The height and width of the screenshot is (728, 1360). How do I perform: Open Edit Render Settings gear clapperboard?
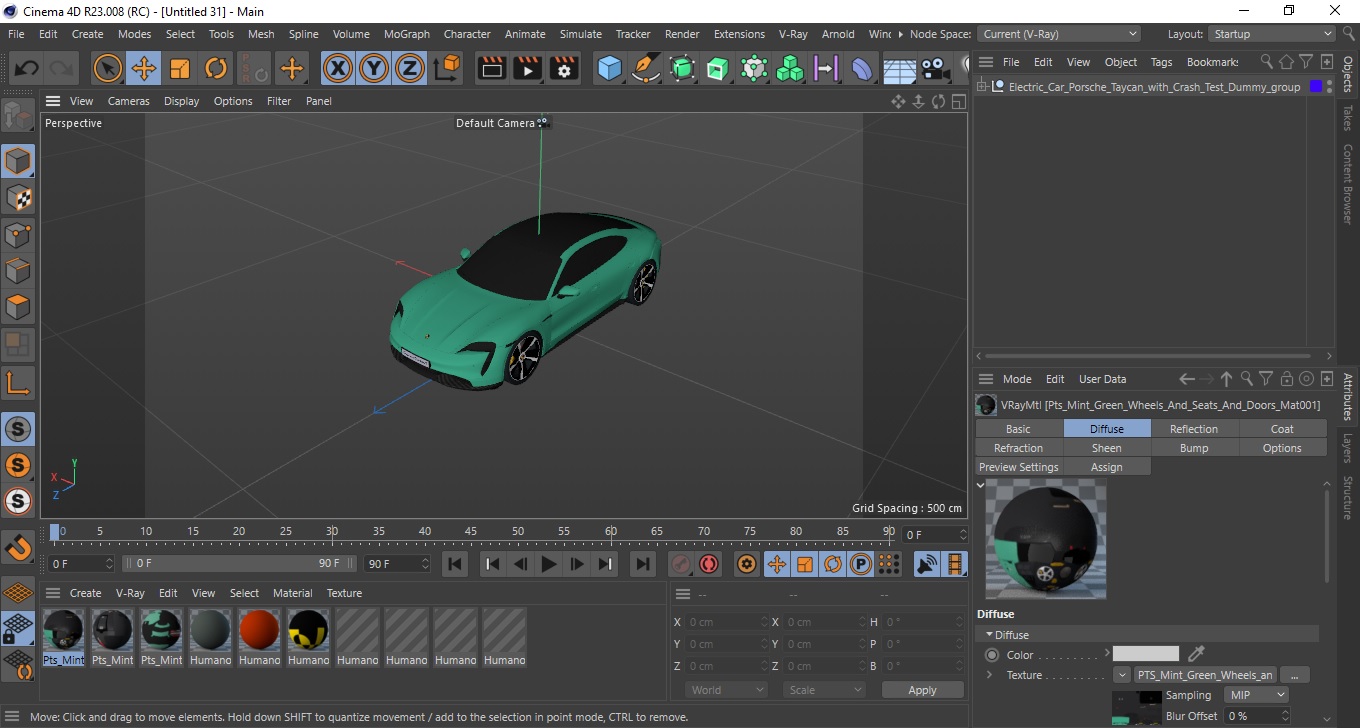tap(564, 69)
